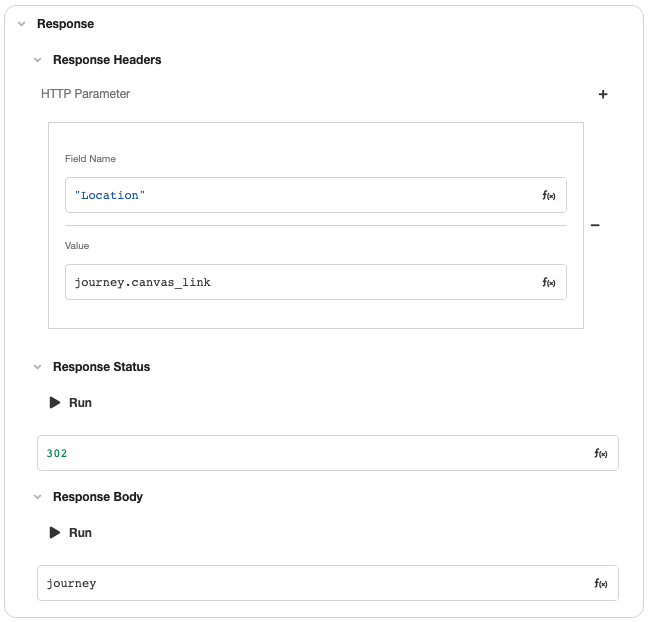
Task: Click the journey.canvas_link Value field
Action: click(x=300, y=283)
